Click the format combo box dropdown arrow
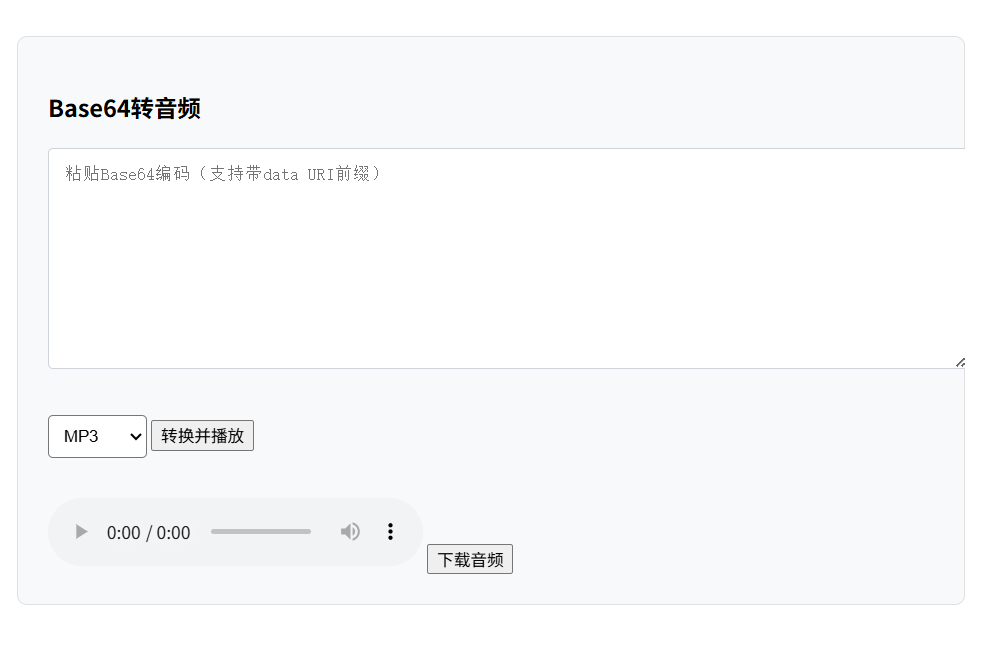 pos(135,436)
